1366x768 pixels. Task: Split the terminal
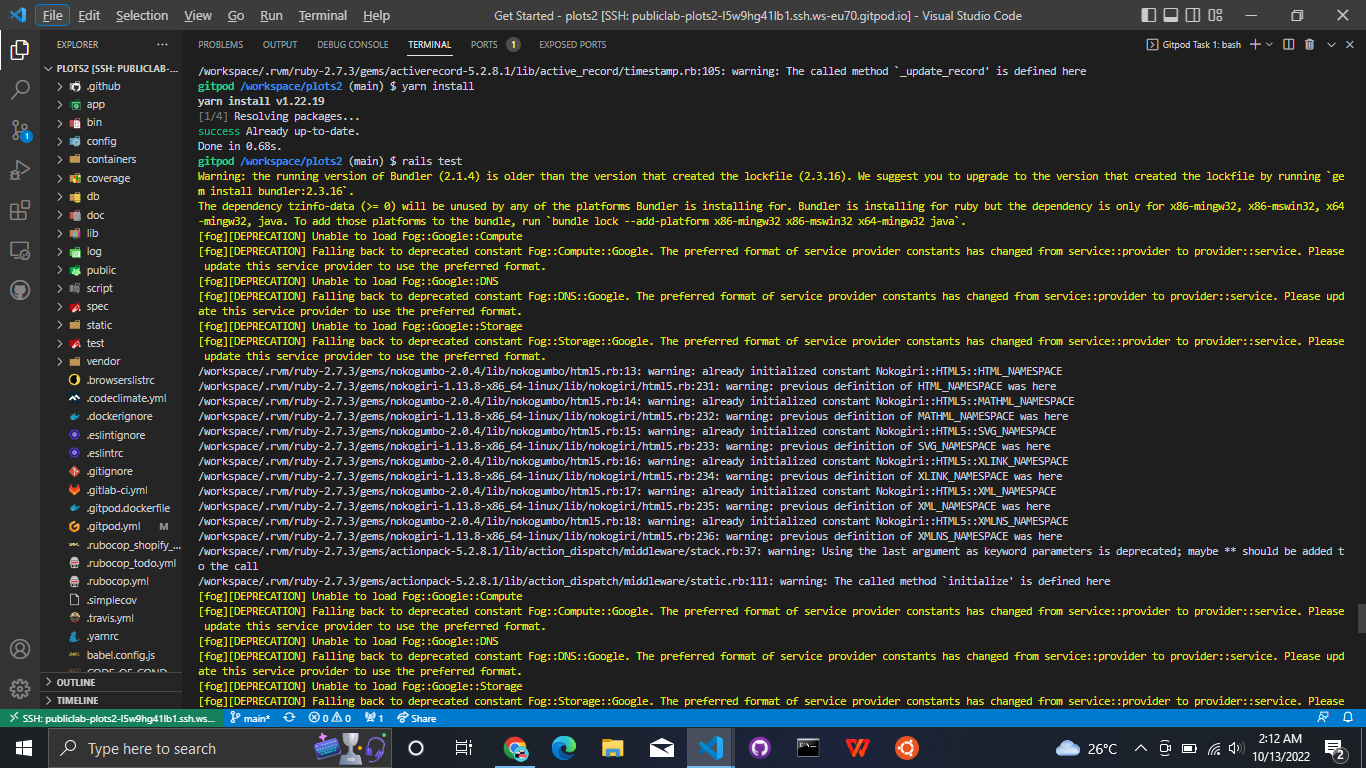1288,45
